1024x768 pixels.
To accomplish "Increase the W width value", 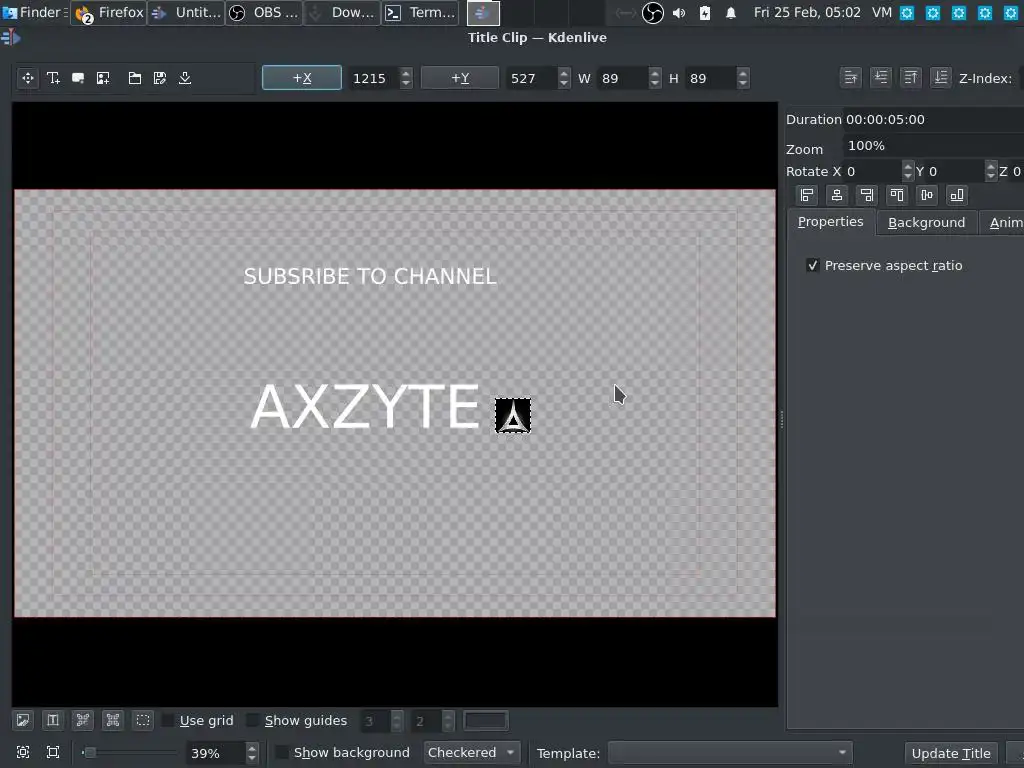I will 655,73.
